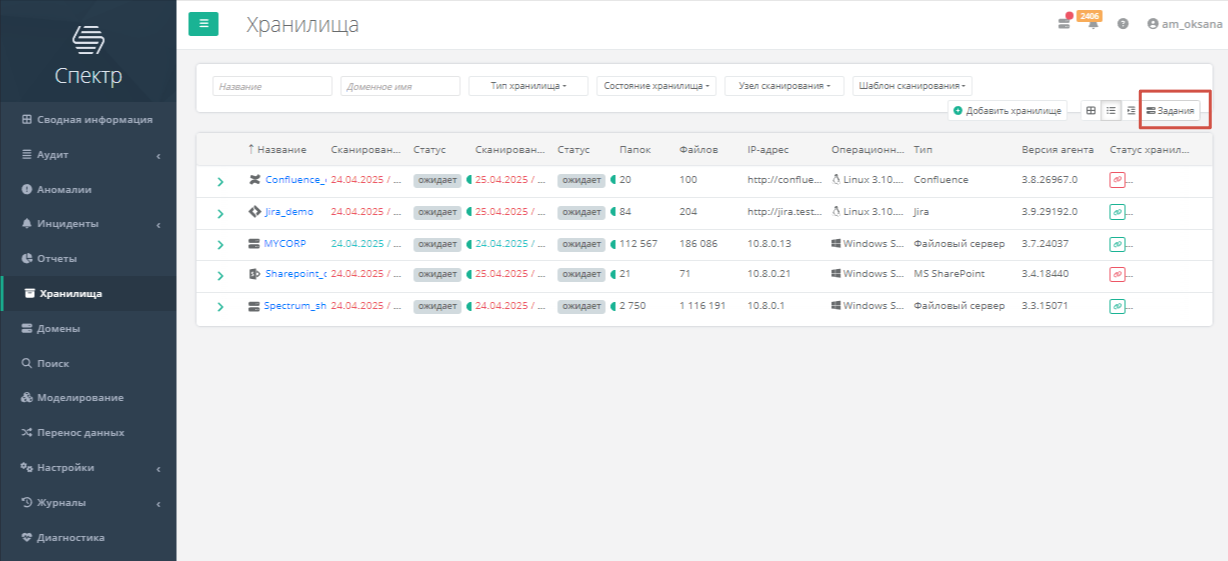This screenshot has width=1228, height=561.
Task: Open the Confluence storage link
Action: click(296, 180)
